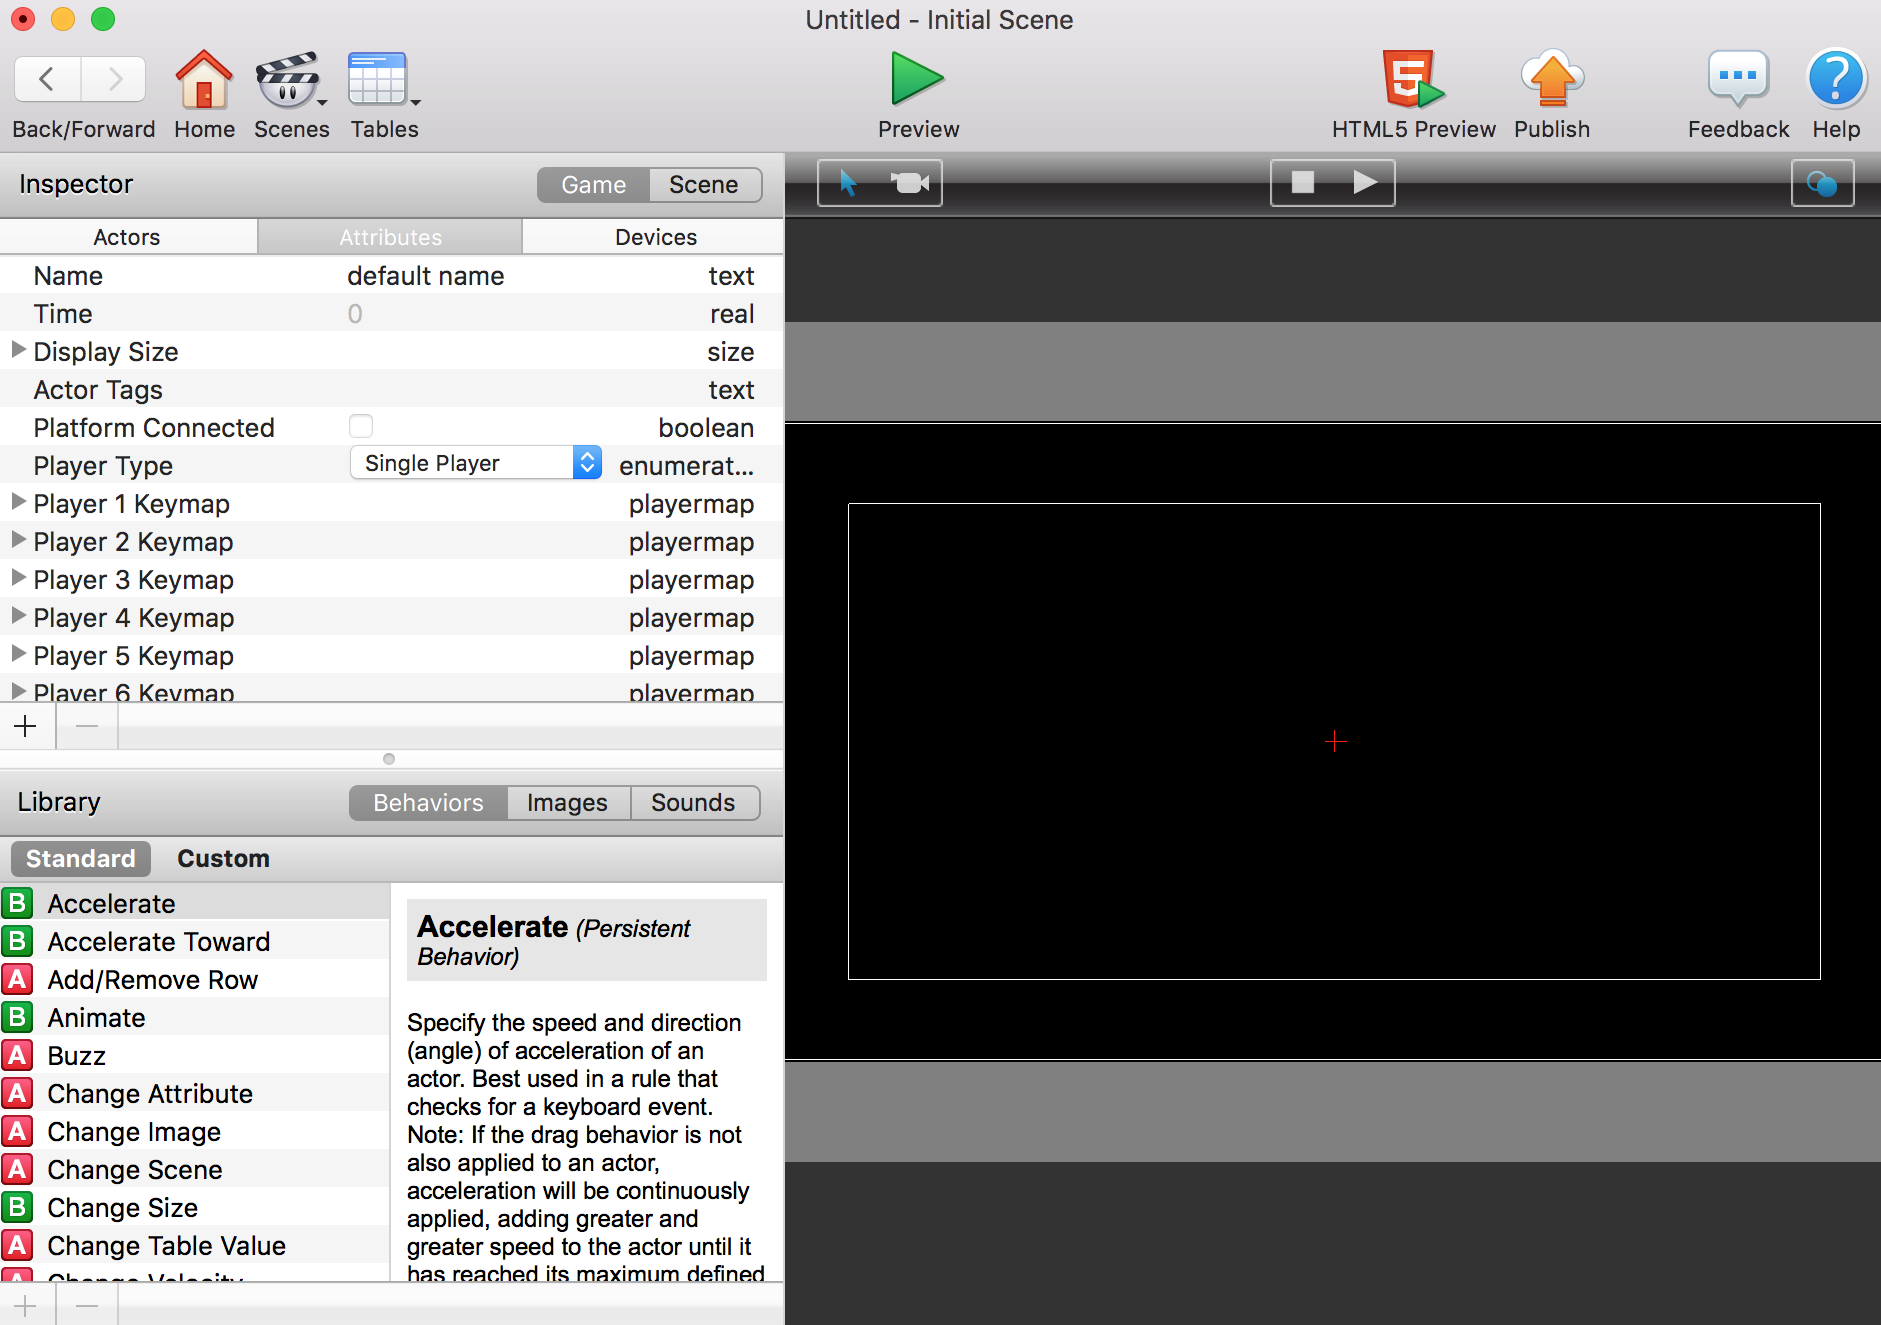This screenshot has width=1881, height=1325.
Task: Click the Publish cloud icon
Action: click(1552, 79)
